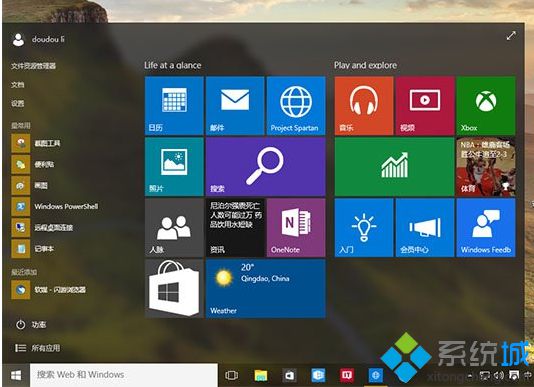Launch the Project Spartan browser tile

296,106
